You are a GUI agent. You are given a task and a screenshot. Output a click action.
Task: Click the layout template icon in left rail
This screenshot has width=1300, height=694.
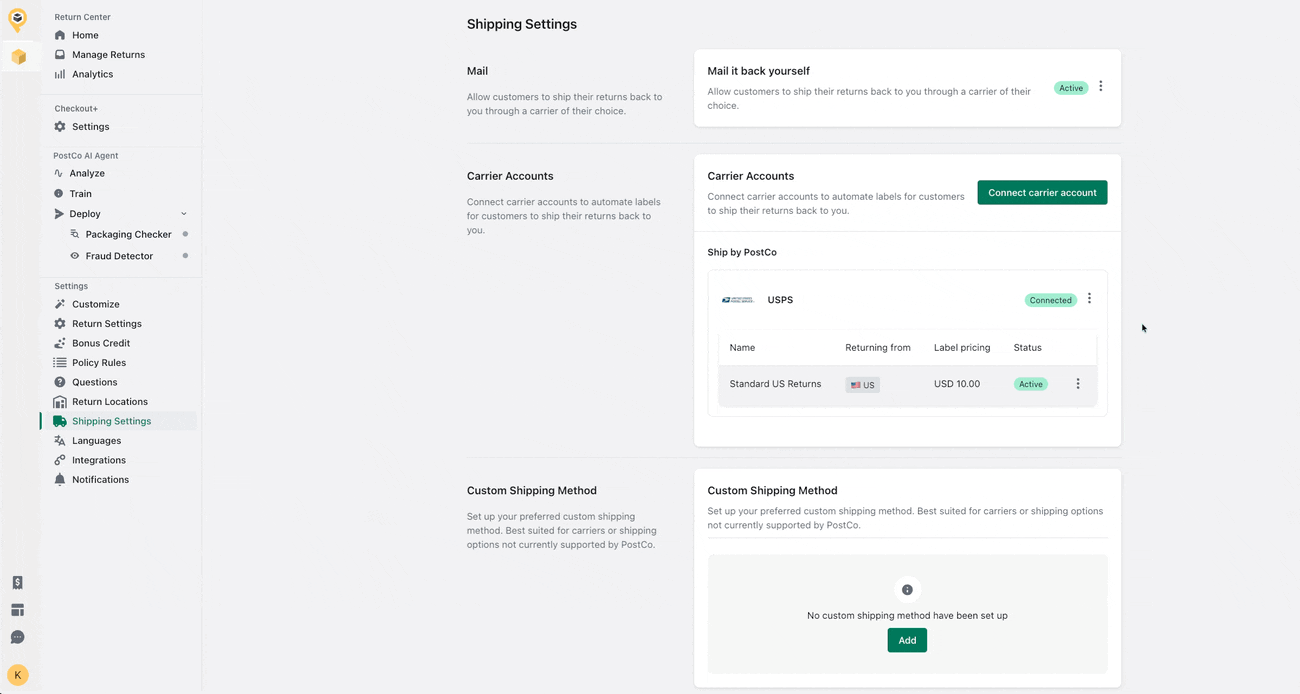17,610
